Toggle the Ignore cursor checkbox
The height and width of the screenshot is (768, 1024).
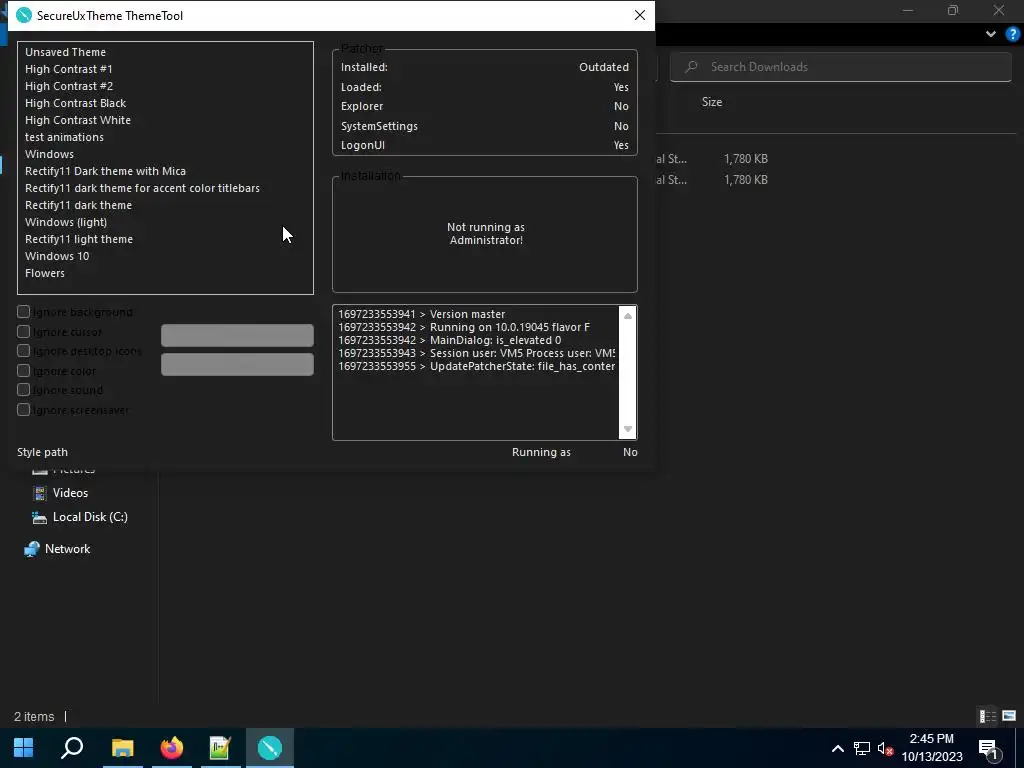(x=24, y=332)
